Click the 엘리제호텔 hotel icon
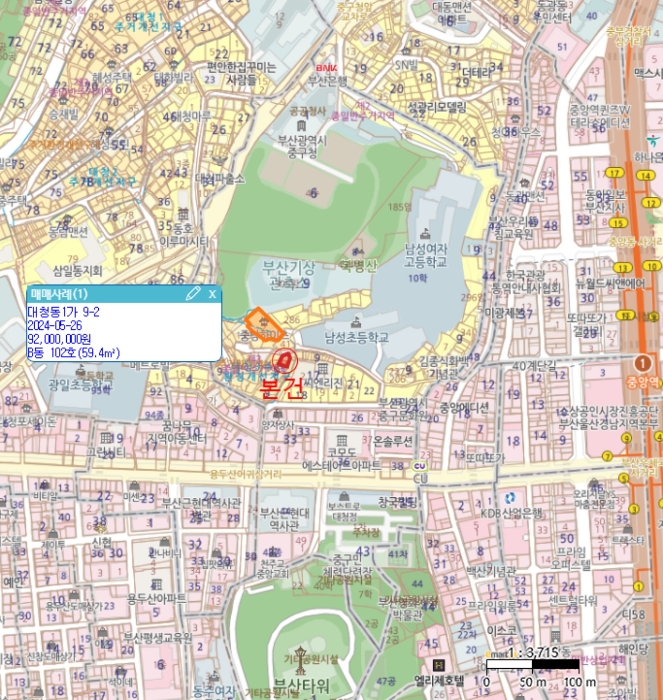 (439, 665)
